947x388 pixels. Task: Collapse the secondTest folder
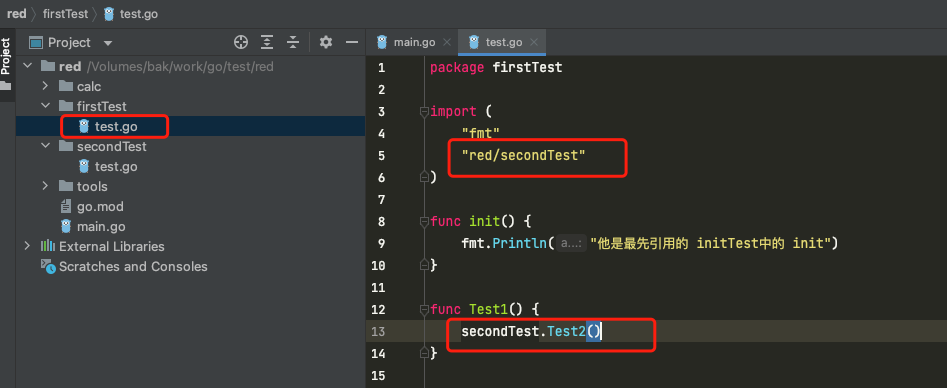[x=45, y=146]
